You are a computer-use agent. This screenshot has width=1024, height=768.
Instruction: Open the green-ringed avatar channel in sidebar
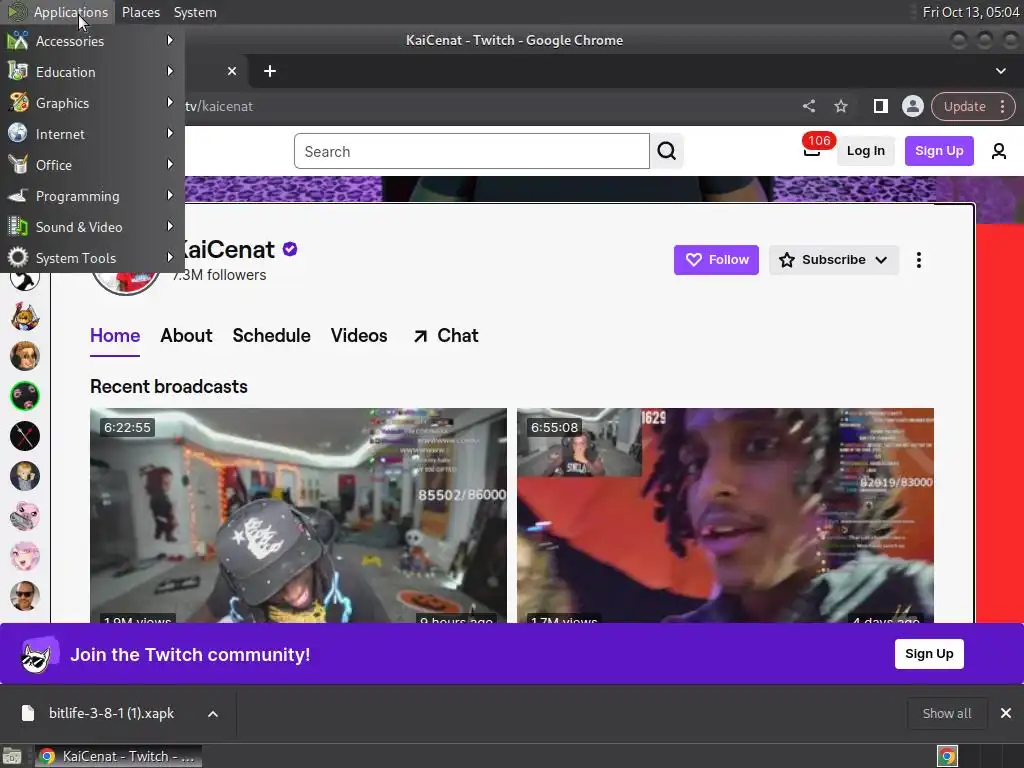[x=25, y=396]
